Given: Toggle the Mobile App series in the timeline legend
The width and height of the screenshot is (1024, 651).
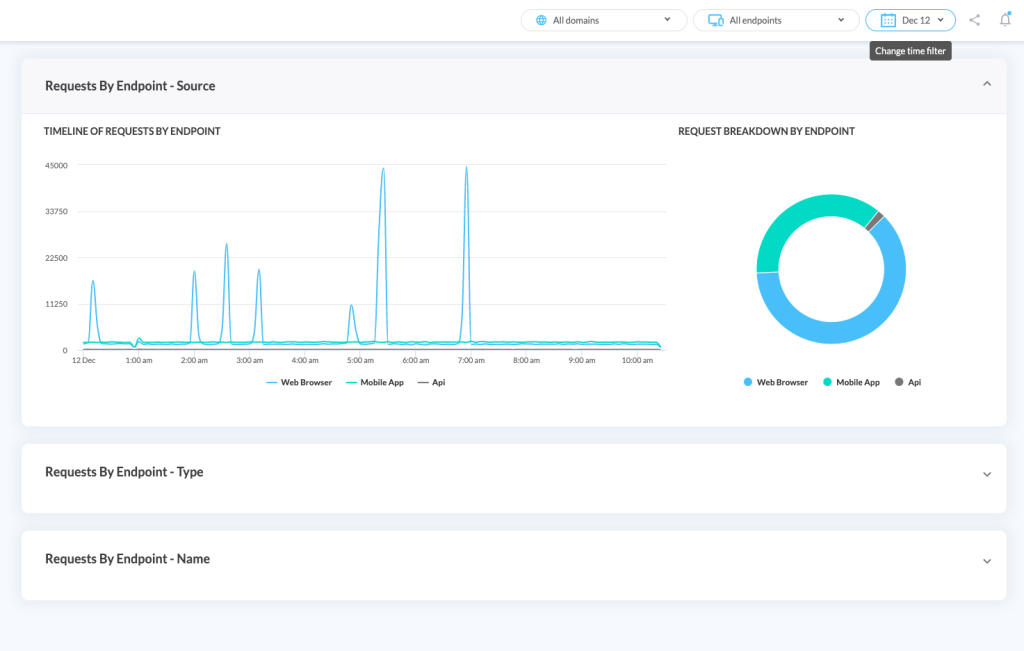Looking at the screenshot, I should (375, 381).
